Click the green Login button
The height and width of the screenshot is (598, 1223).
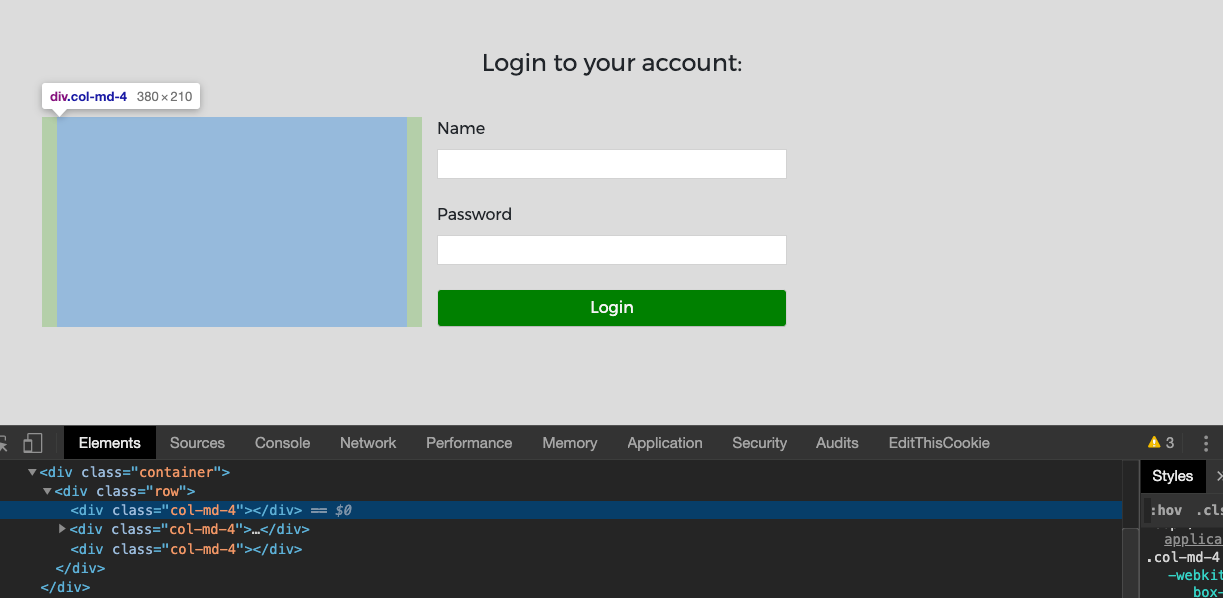tap(612, 308)
